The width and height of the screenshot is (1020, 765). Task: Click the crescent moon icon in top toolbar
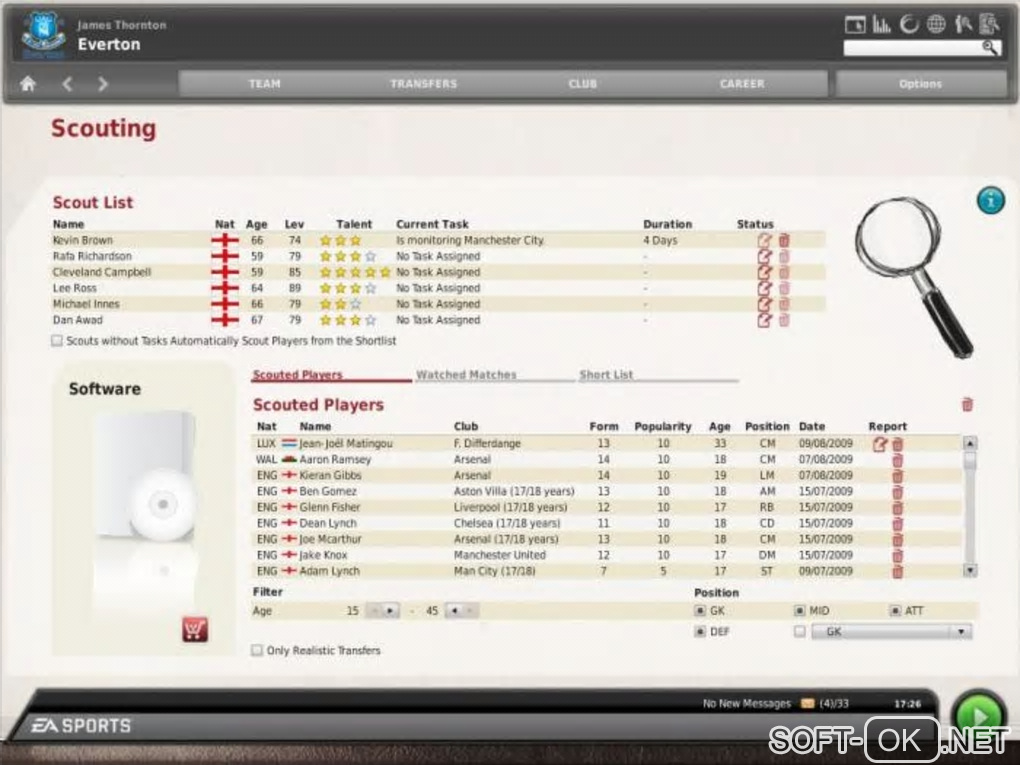[x=908, y=25]
